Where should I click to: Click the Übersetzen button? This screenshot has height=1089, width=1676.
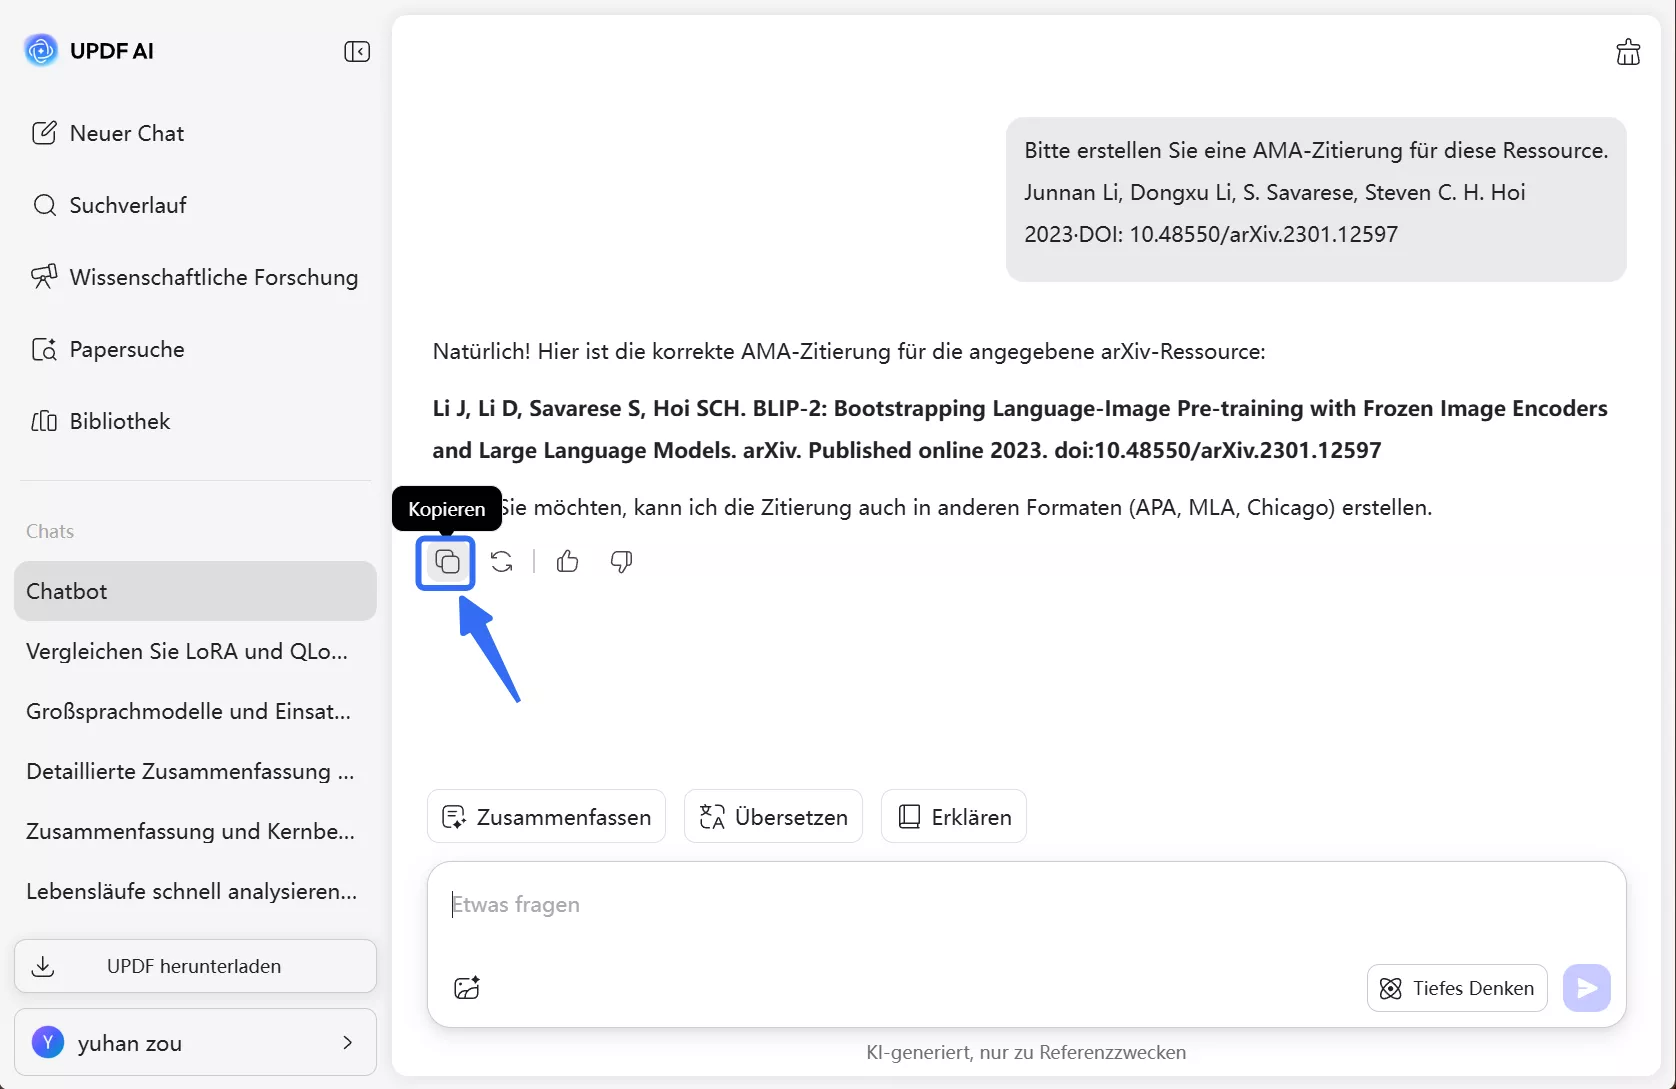coord(773,816)
